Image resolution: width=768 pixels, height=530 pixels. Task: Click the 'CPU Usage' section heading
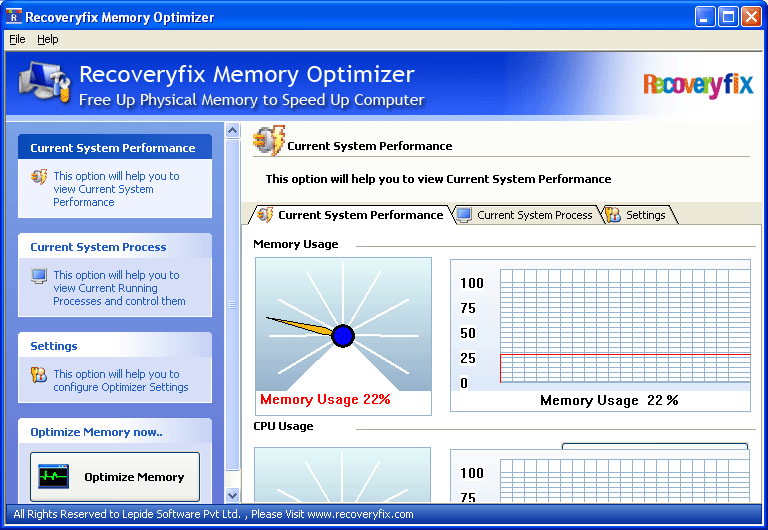tap(283, 426)
